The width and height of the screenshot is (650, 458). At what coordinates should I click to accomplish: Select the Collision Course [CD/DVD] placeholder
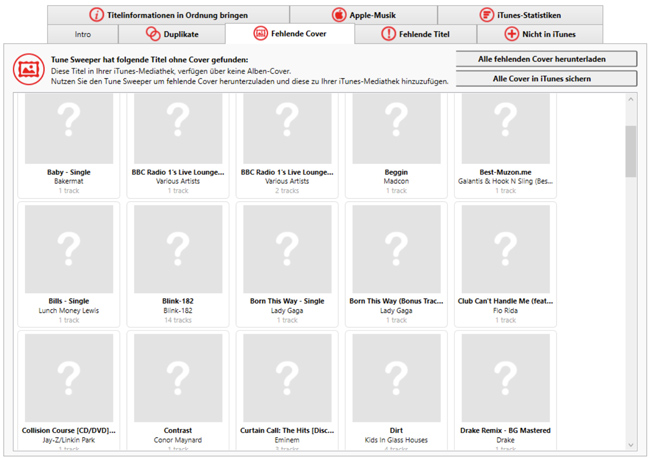point(69,378)
